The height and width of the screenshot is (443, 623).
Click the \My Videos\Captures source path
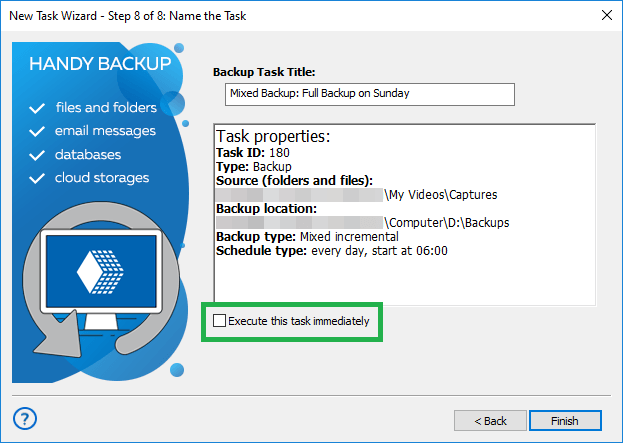pyautogui.click(x=441, y=195)
